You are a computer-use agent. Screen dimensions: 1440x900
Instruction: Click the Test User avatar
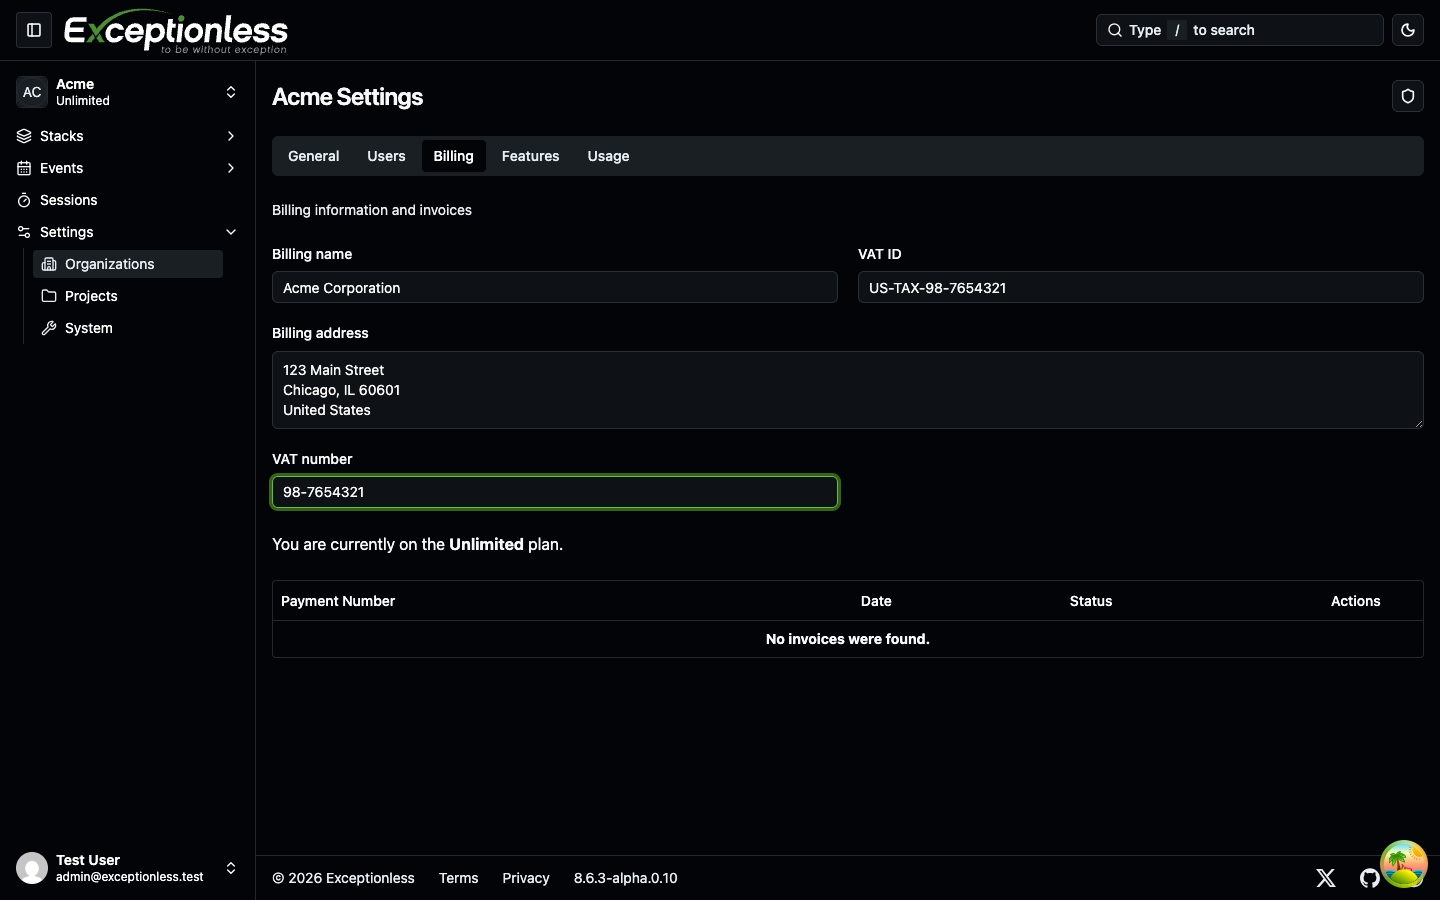tap(32, 868)
